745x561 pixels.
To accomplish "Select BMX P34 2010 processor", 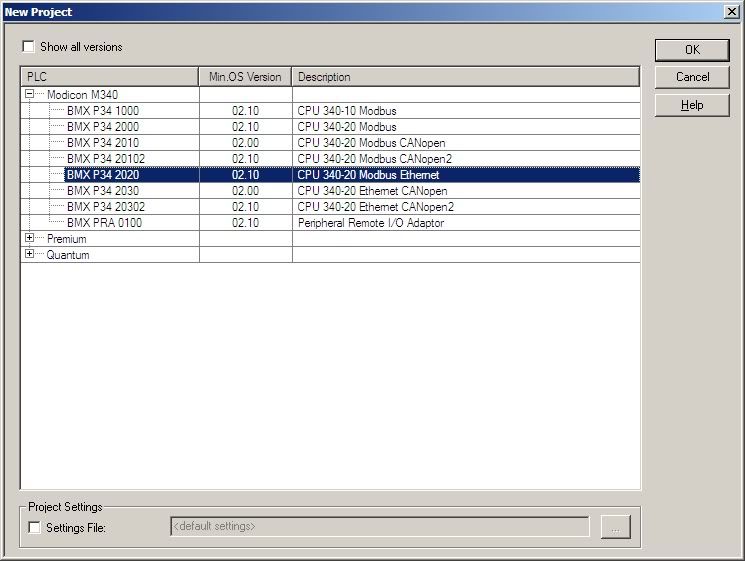I will point(103,143).
